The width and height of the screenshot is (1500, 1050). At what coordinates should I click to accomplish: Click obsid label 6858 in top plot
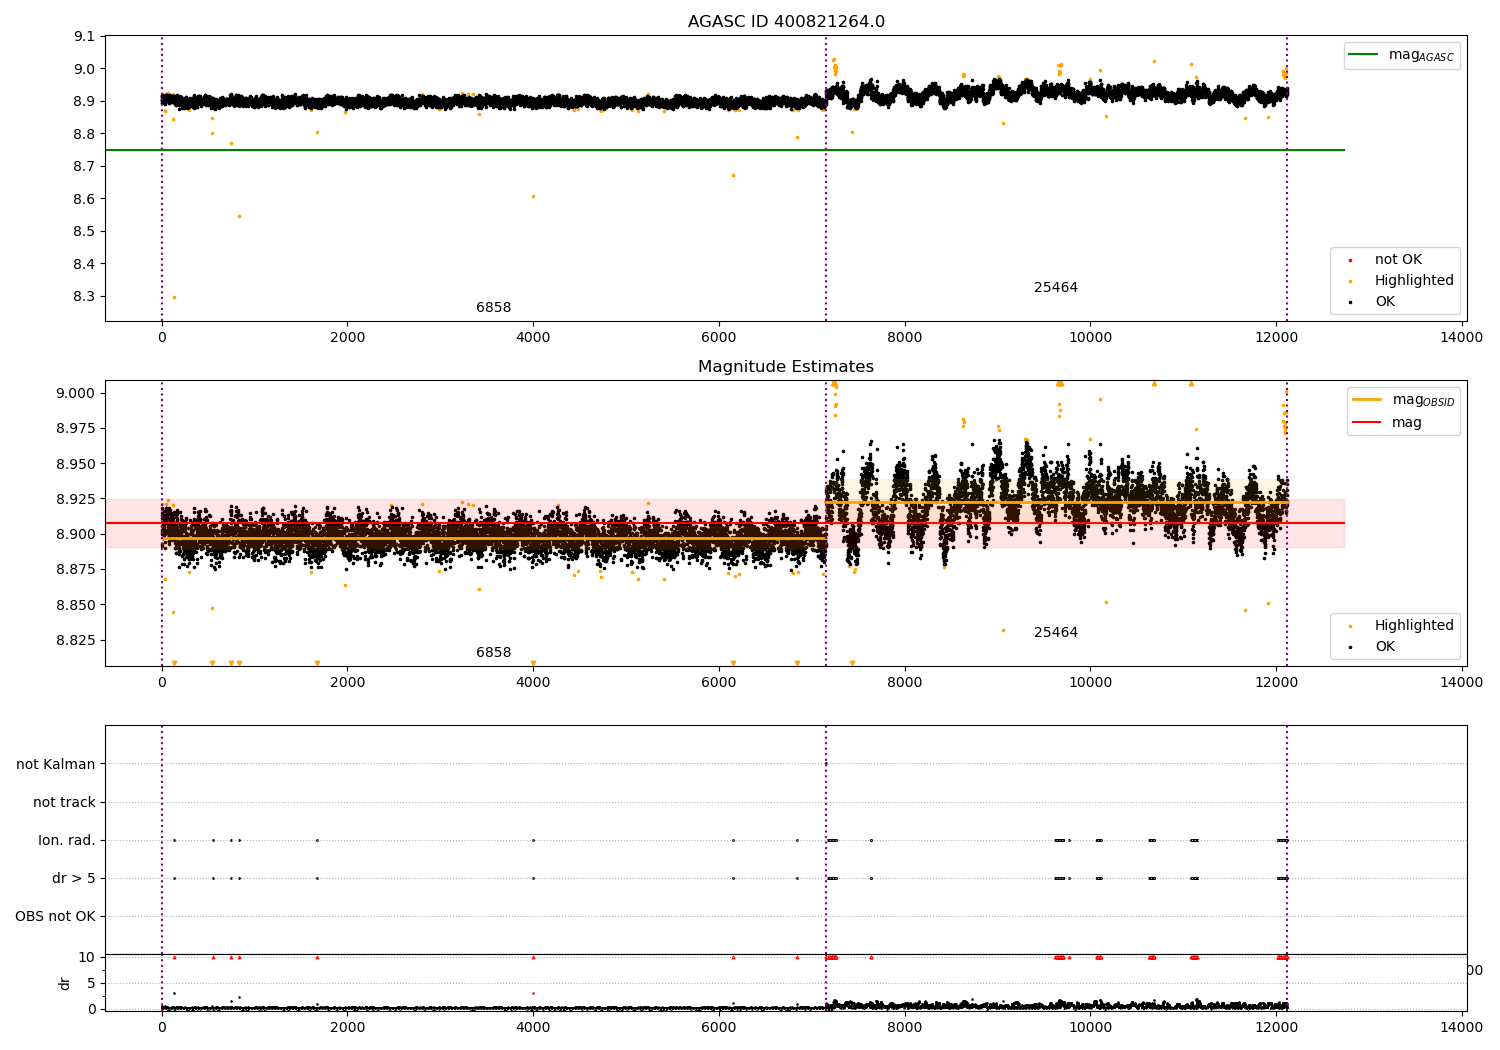click(x=493, y=308)
